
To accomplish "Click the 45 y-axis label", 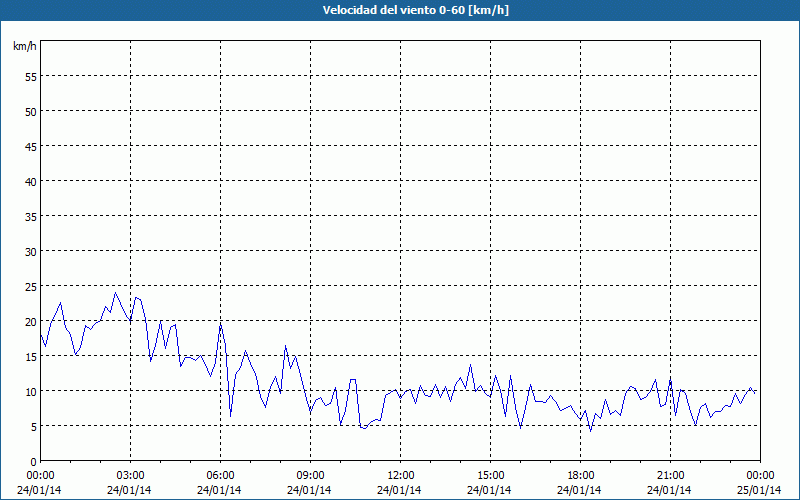I will click(x=31, y=146).
